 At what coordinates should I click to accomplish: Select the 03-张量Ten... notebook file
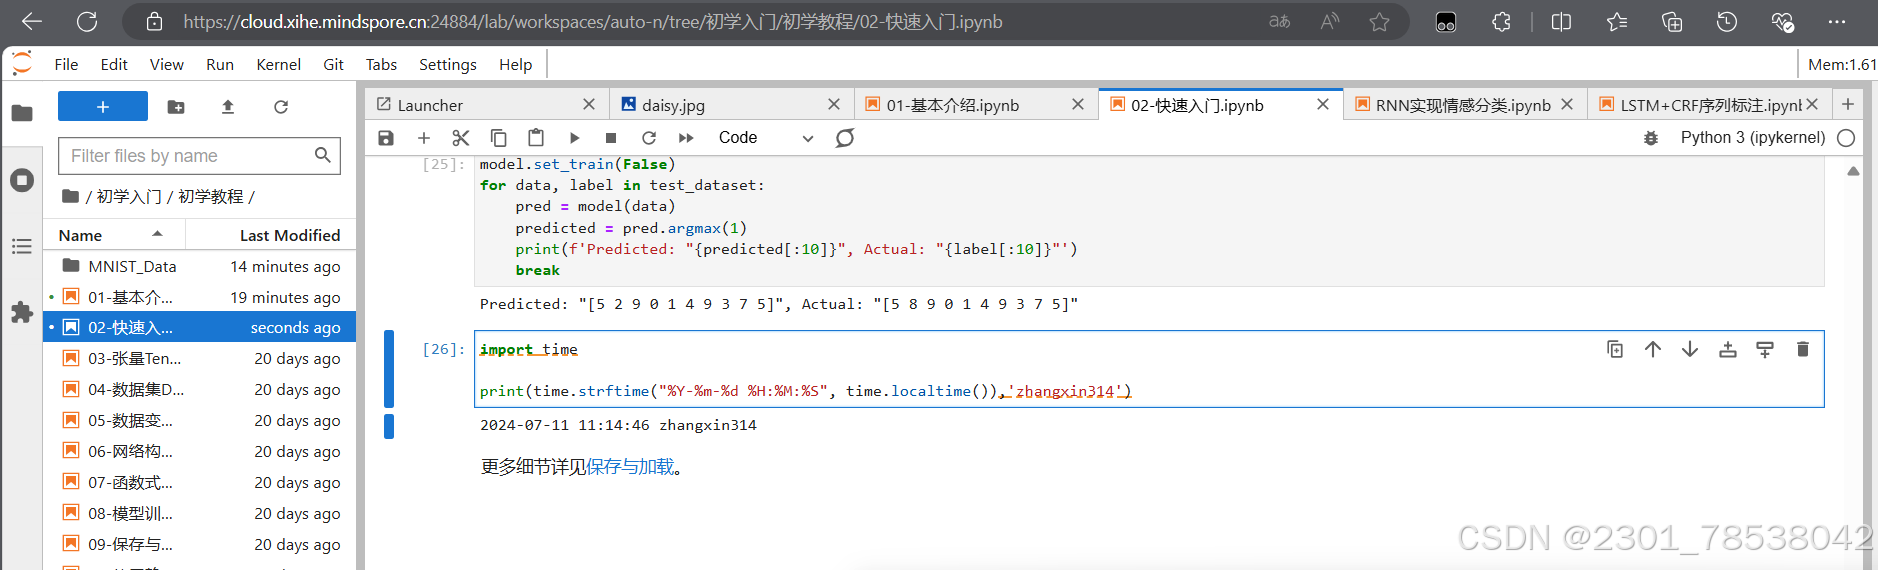point(200,358)
